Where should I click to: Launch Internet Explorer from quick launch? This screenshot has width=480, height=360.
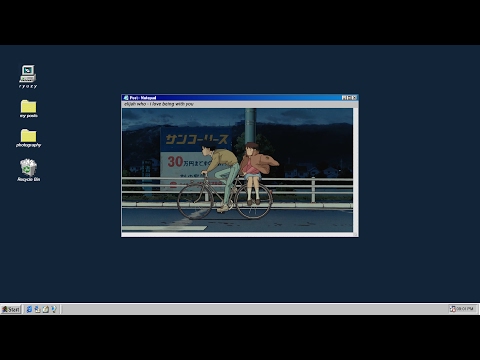(x=29, y=309)
